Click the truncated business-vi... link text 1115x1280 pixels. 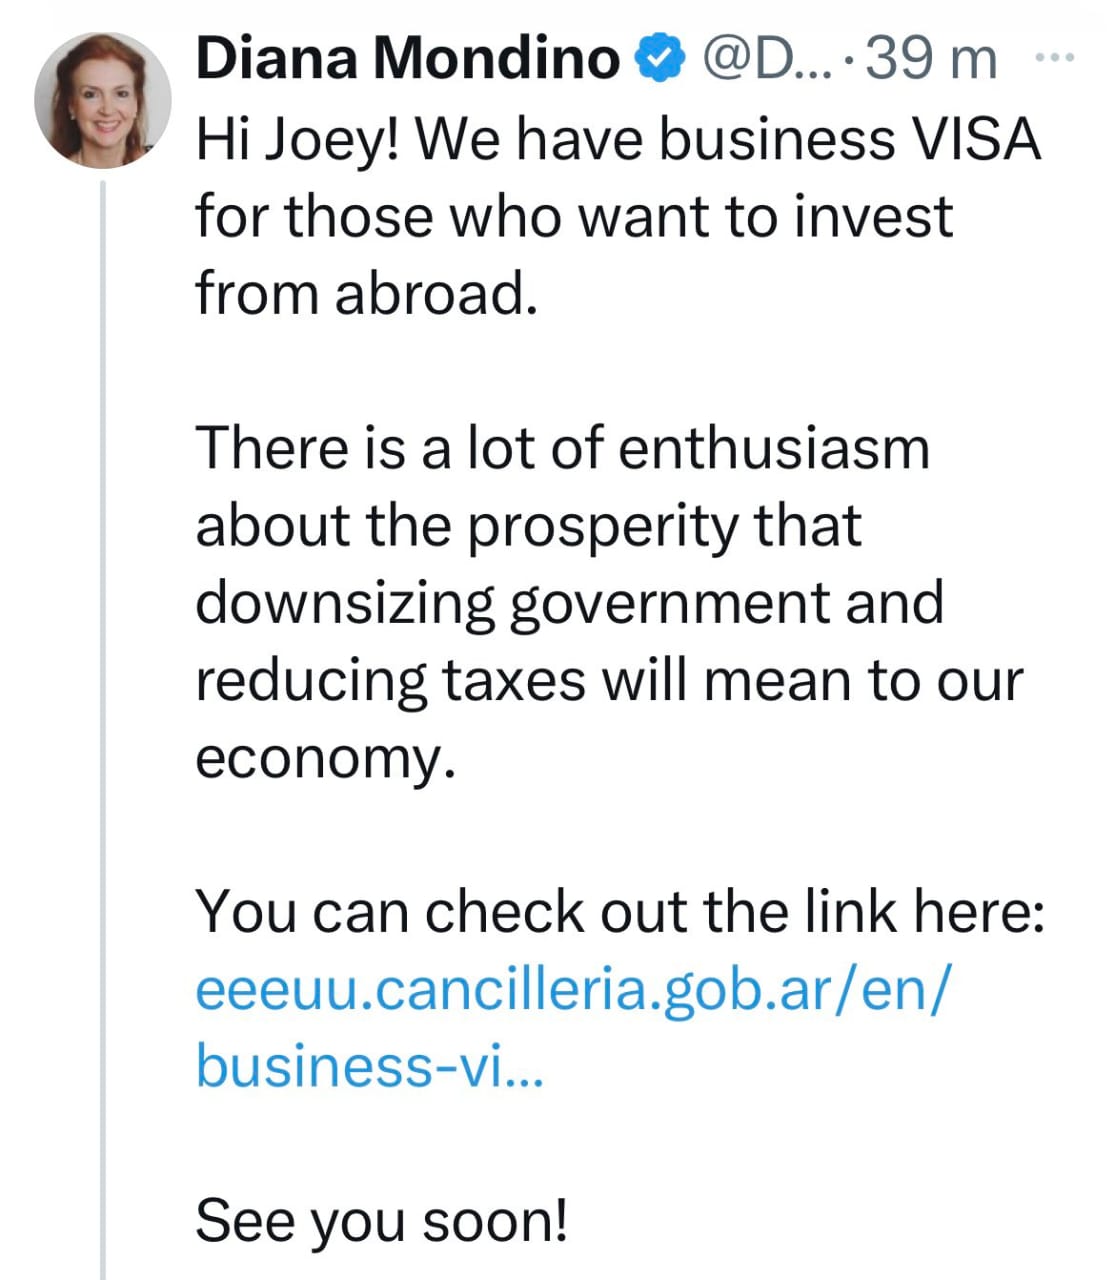coord(369,1065)
